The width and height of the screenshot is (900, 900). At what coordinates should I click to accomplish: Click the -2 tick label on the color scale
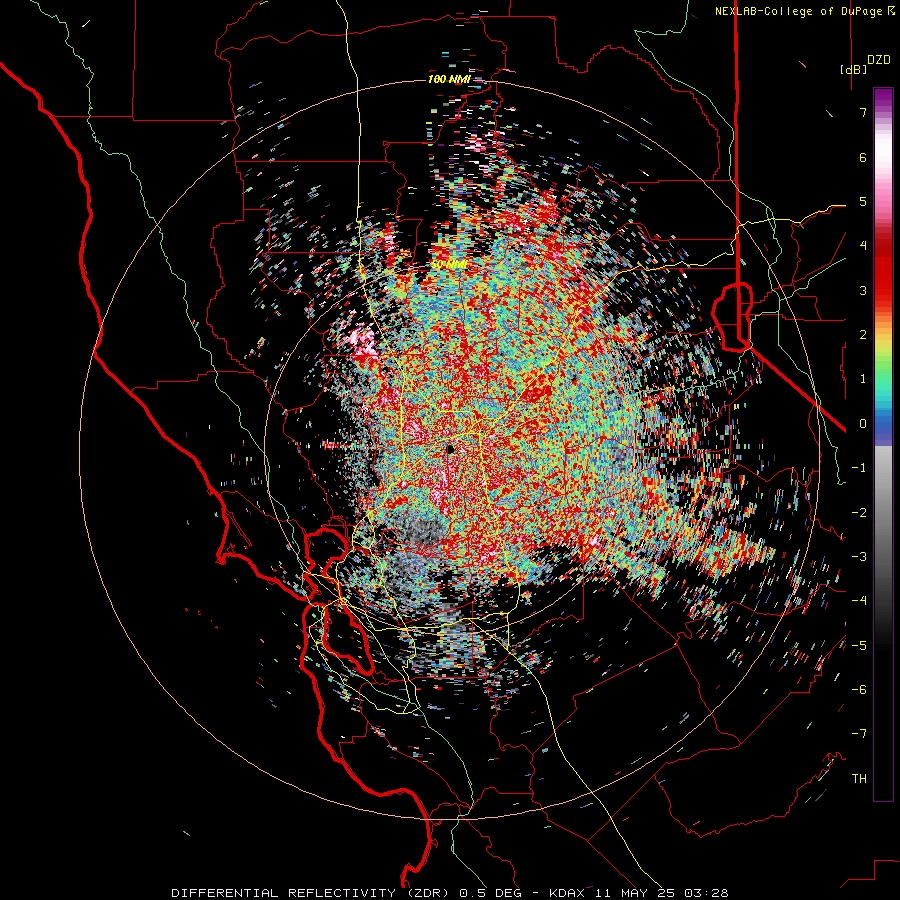click(859, 512)
